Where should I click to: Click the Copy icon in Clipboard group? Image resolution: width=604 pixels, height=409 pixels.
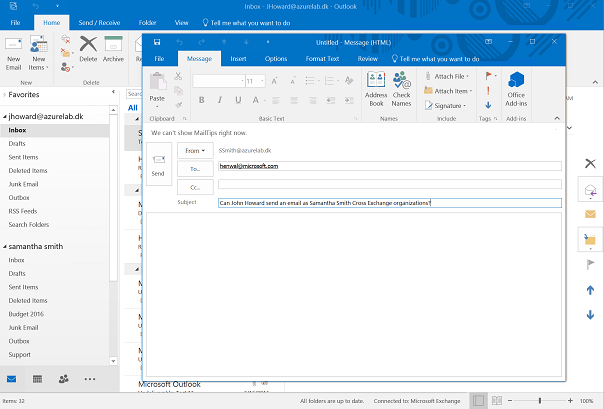point(178,91)
